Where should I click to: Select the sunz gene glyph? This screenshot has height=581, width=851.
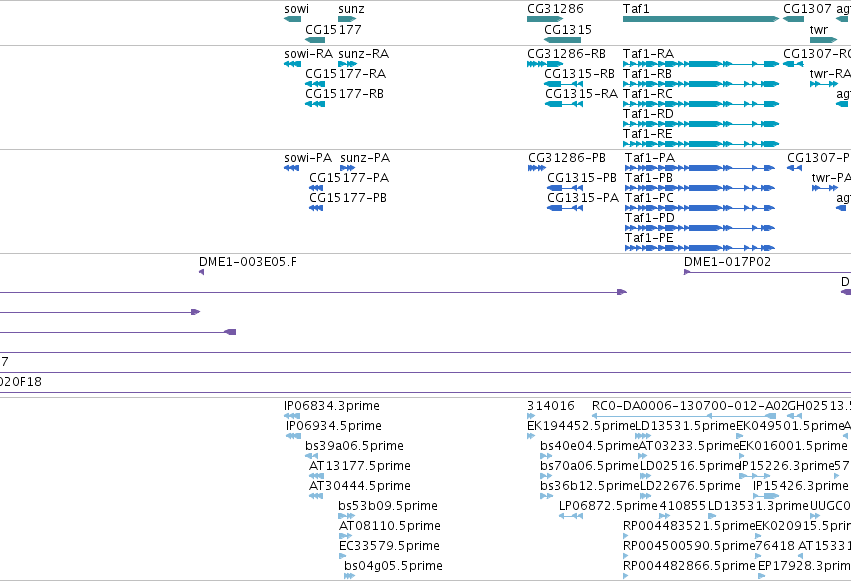click(347, 19)
